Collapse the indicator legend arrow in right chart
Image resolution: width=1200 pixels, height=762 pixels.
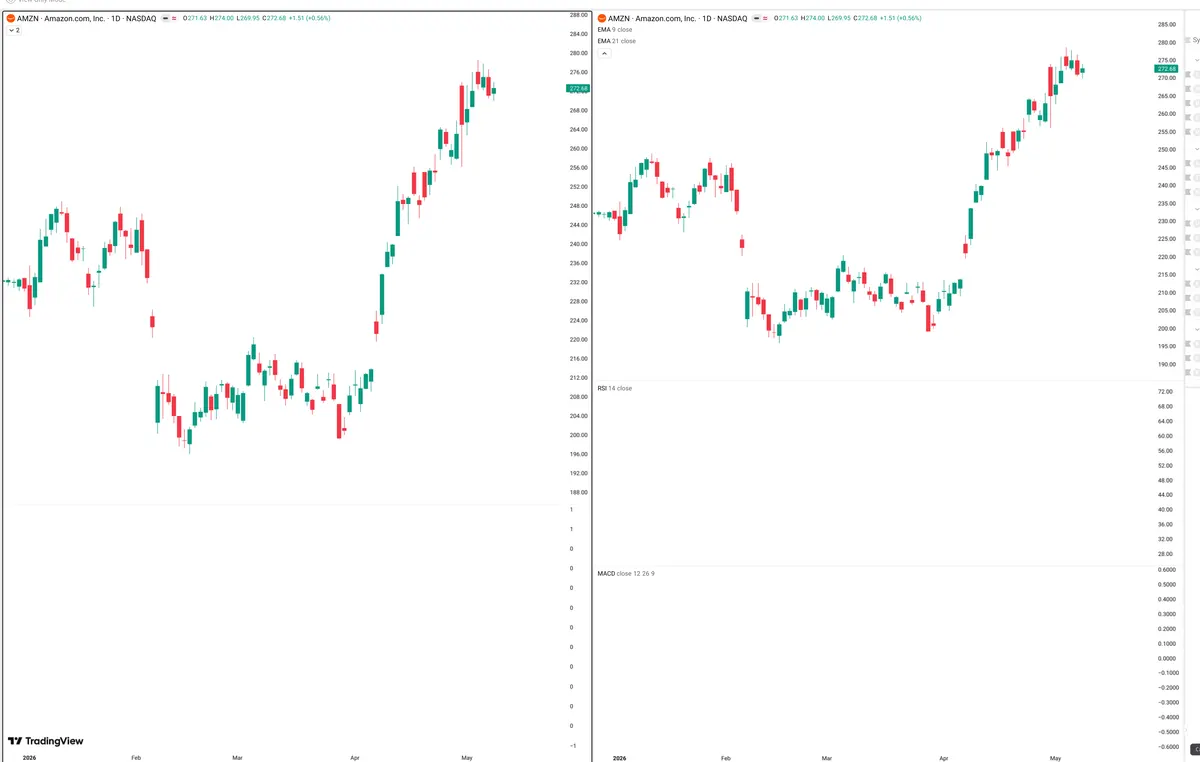[x=604, y=53]
